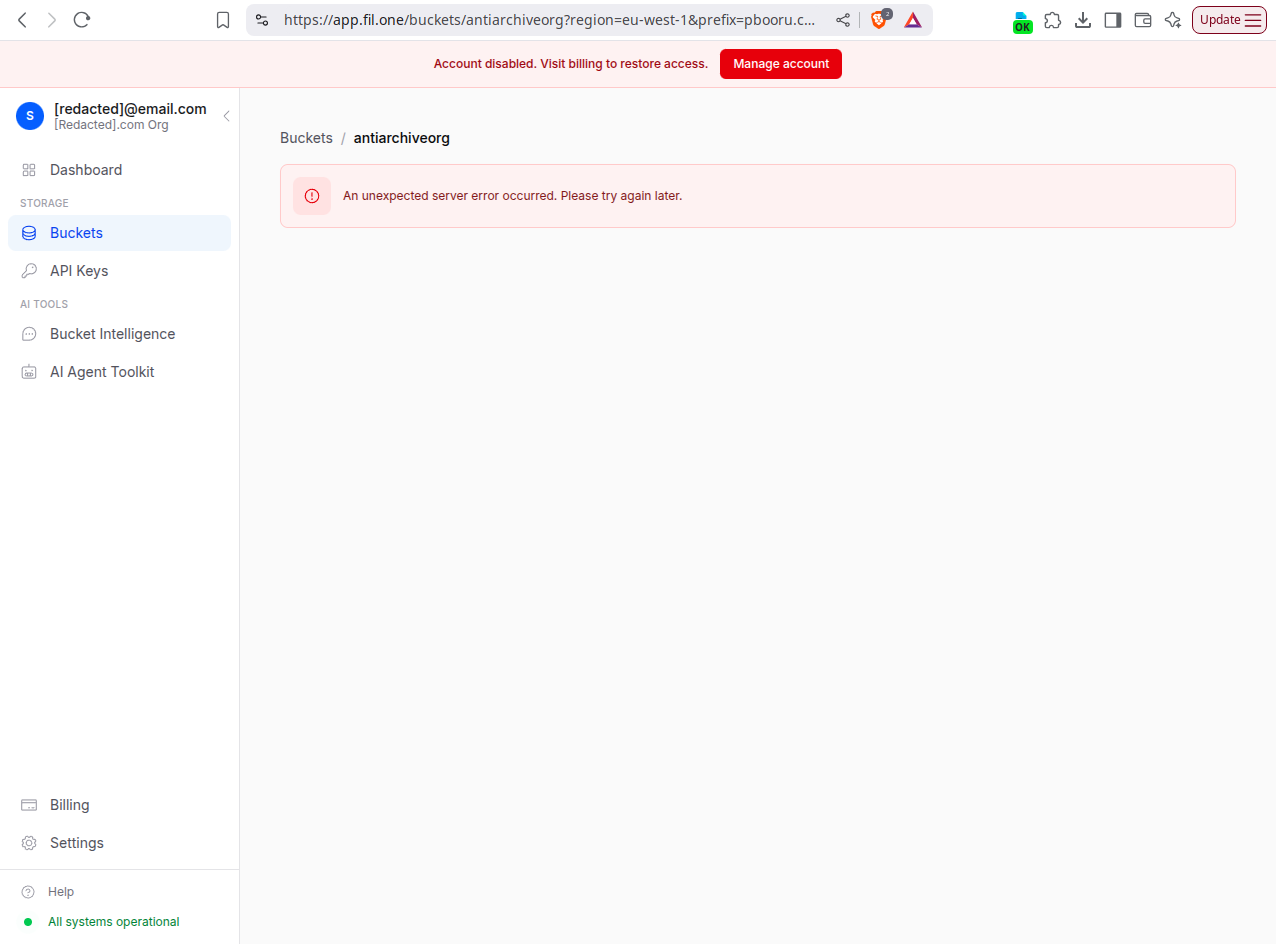Screen dimensions: 1276x944
Task: Click the blue S account avatar
Action: (x=30, y=116)
